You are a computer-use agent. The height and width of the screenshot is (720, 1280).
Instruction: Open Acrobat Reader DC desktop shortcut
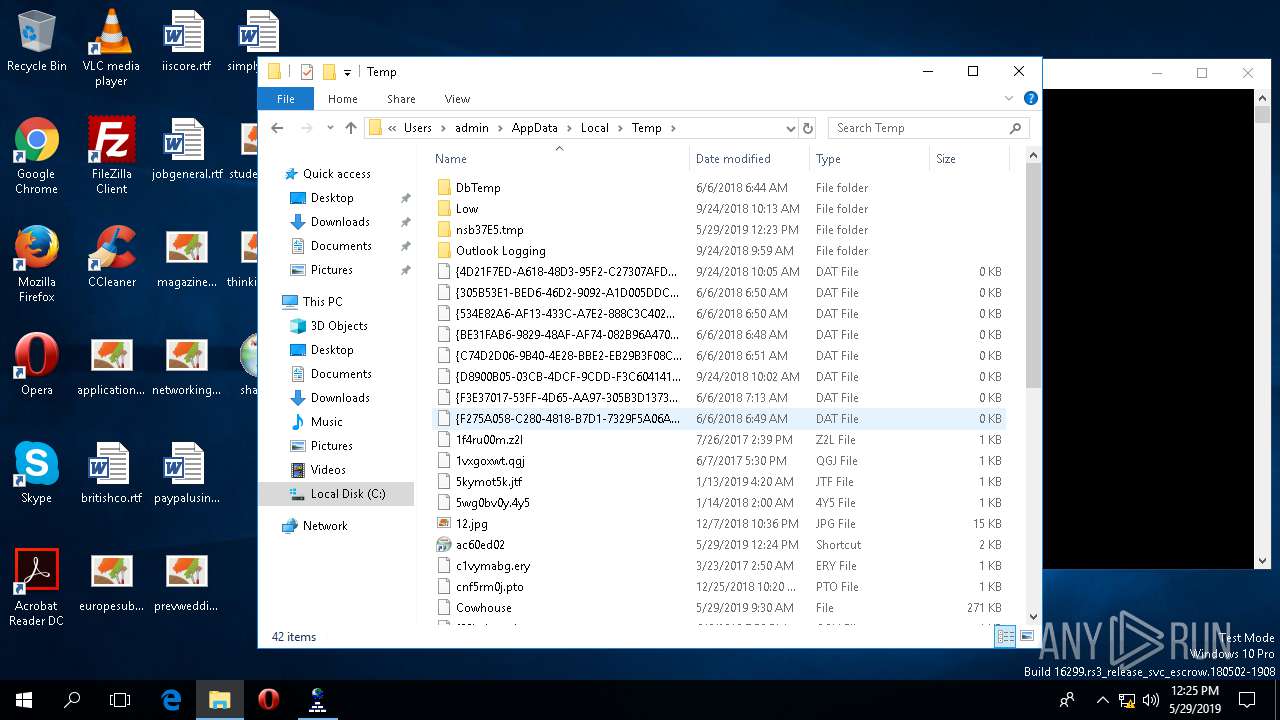(x=36, y=588)
